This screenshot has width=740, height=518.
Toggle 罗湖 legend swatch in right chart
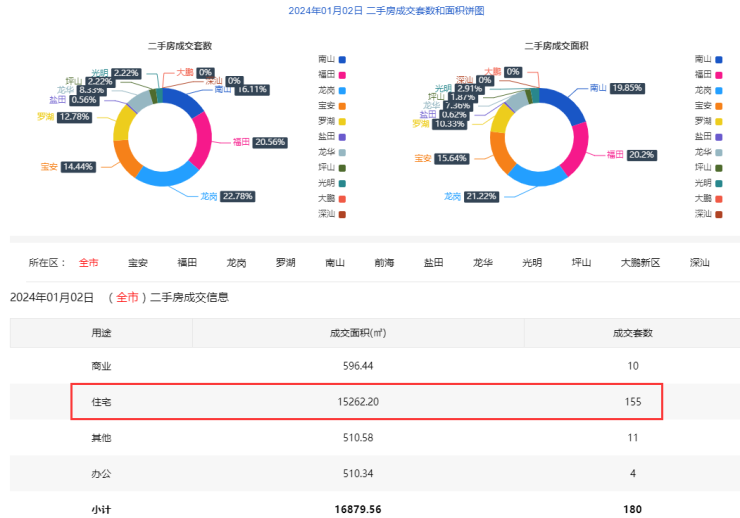719,122
